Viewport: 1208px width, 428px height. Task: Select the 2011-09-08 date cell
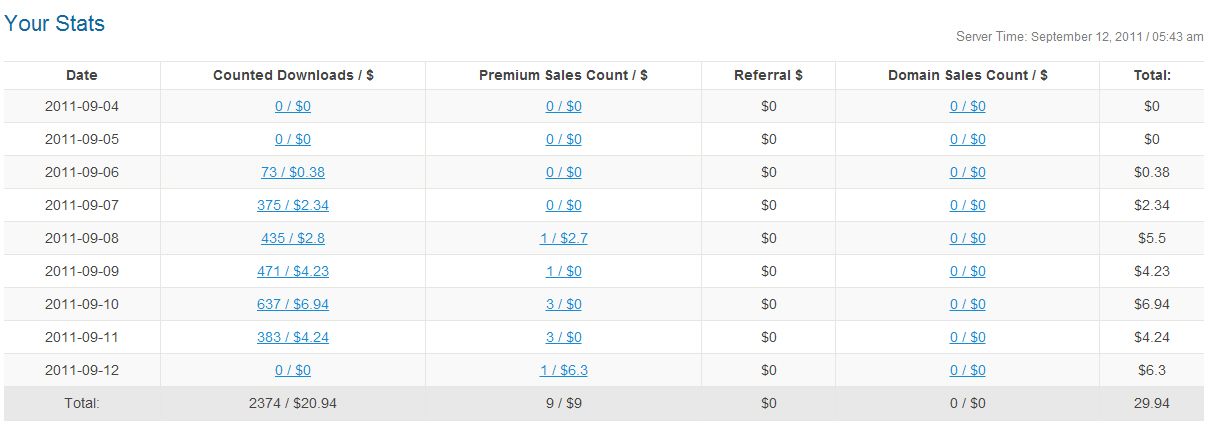pos(82,238)
